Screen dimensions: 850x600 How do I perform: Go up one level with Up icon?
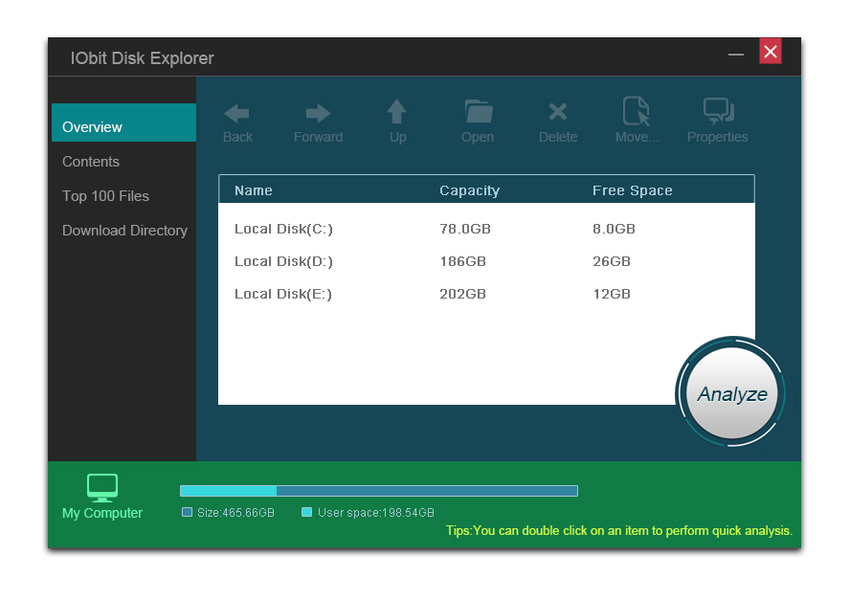pyautogui.click(x=397, y=112)
